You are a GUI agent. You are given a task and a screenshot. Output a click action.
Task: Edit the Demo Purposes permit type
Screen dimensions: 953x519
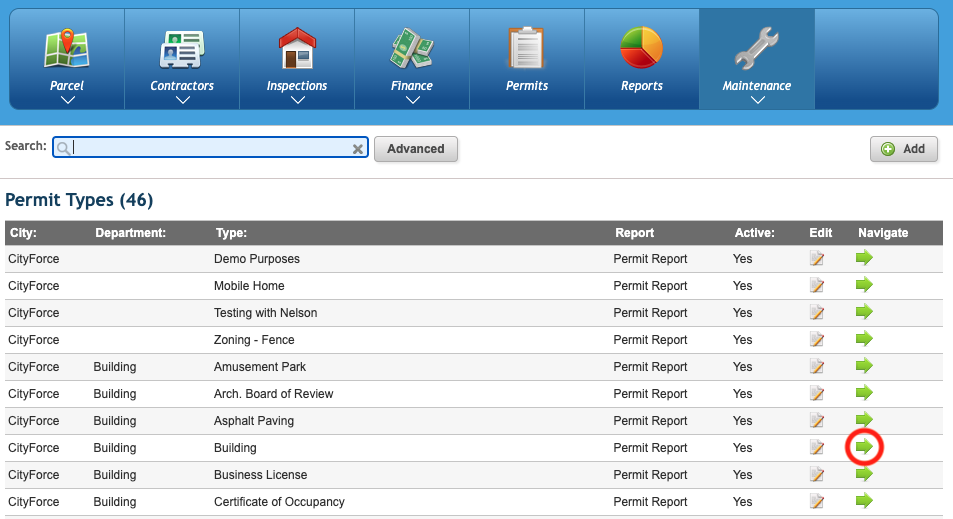tap(817, 259)
